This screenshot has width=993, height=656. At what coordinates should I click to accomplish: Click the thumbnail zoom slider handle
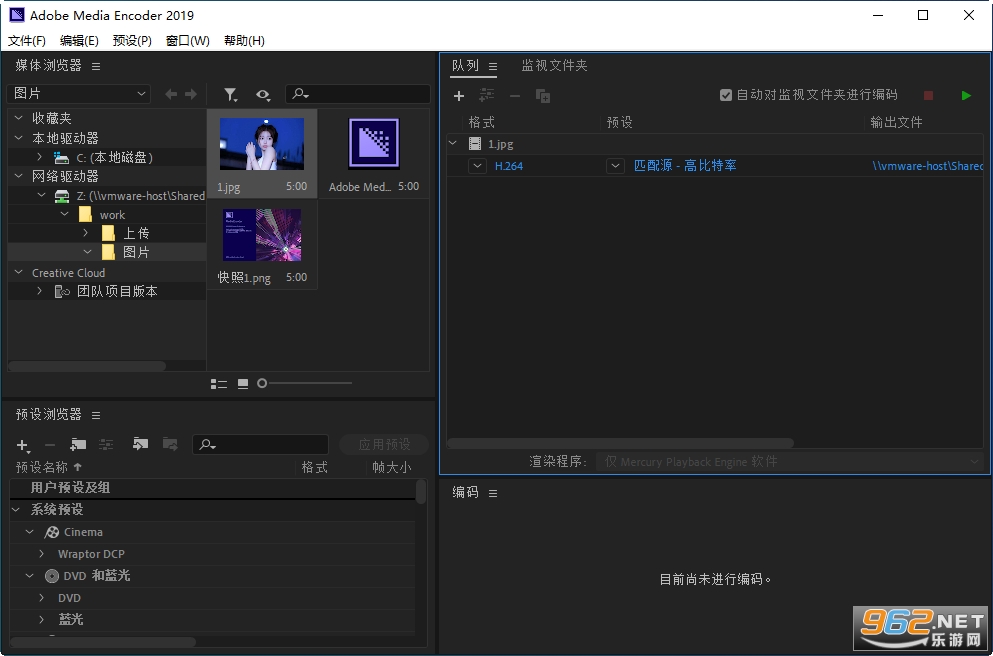point(262,383)
